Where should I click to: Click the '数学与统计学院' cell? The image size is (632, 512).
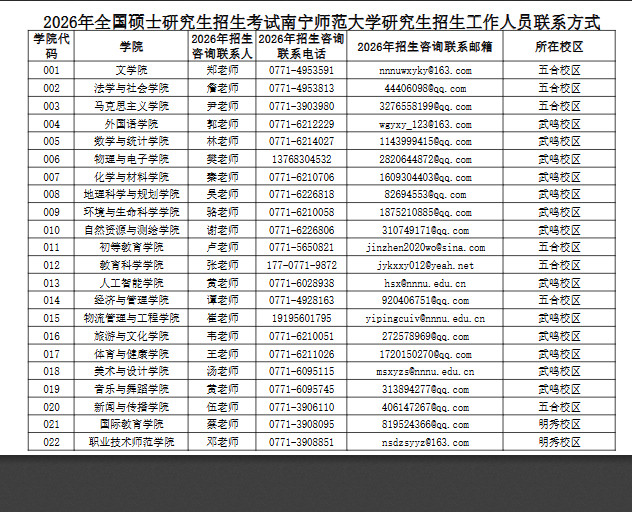131,141
